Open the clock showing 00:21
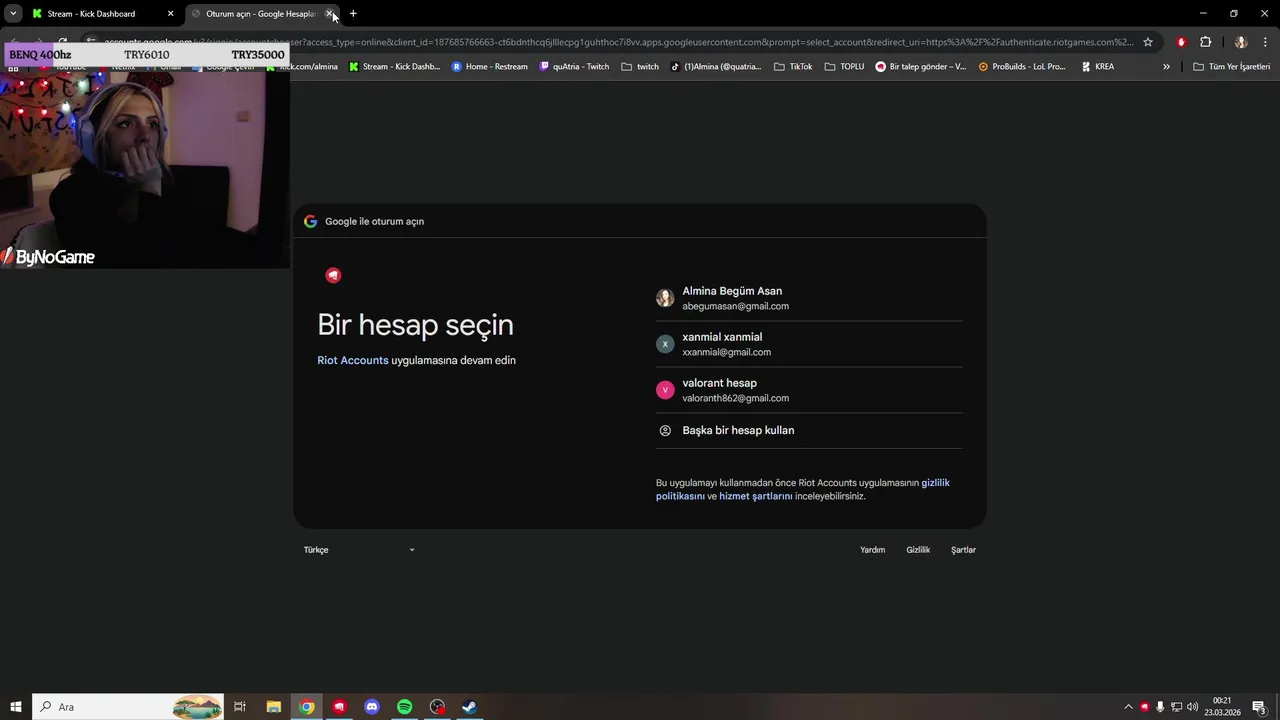The height and width of the screenshot is (720, 1280). pyautogui.click(x=1222, y=707)
